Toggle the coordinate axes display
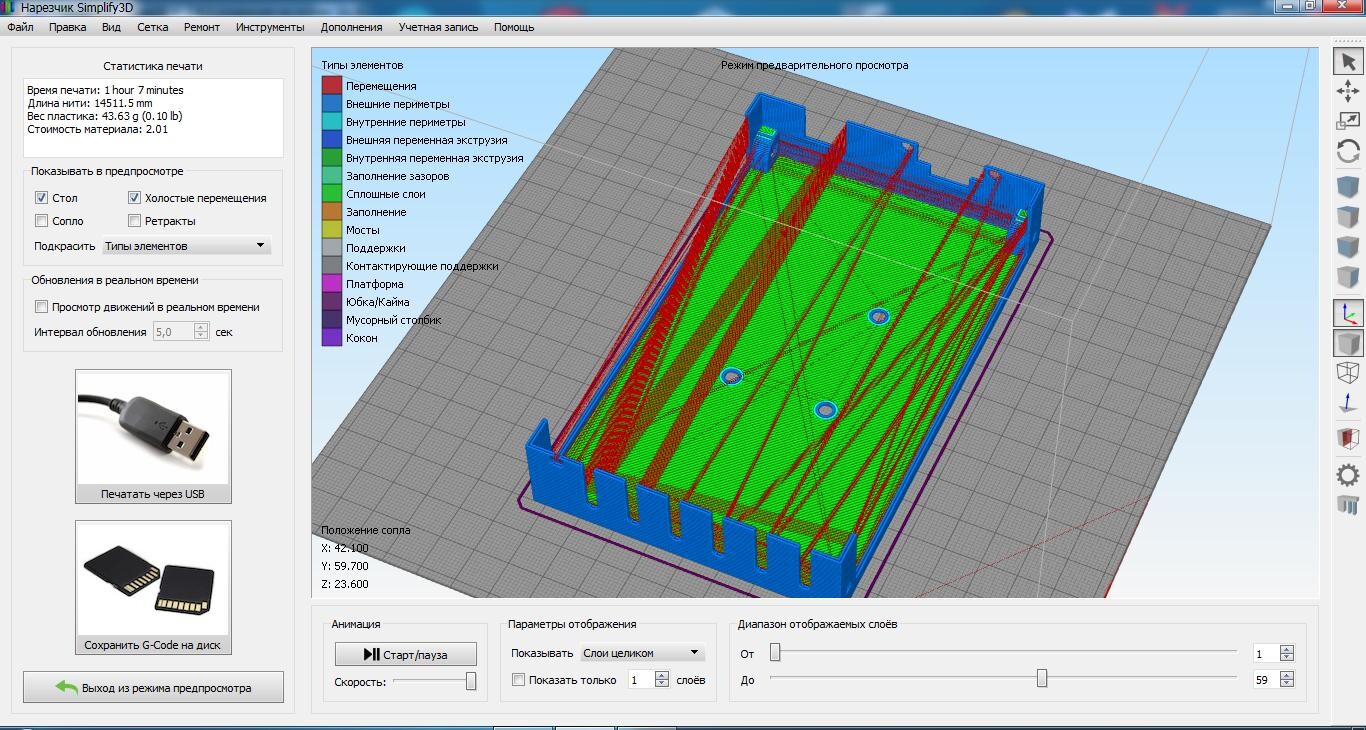The height and width of the screenshot is (730, 1366). point(1348,313)
